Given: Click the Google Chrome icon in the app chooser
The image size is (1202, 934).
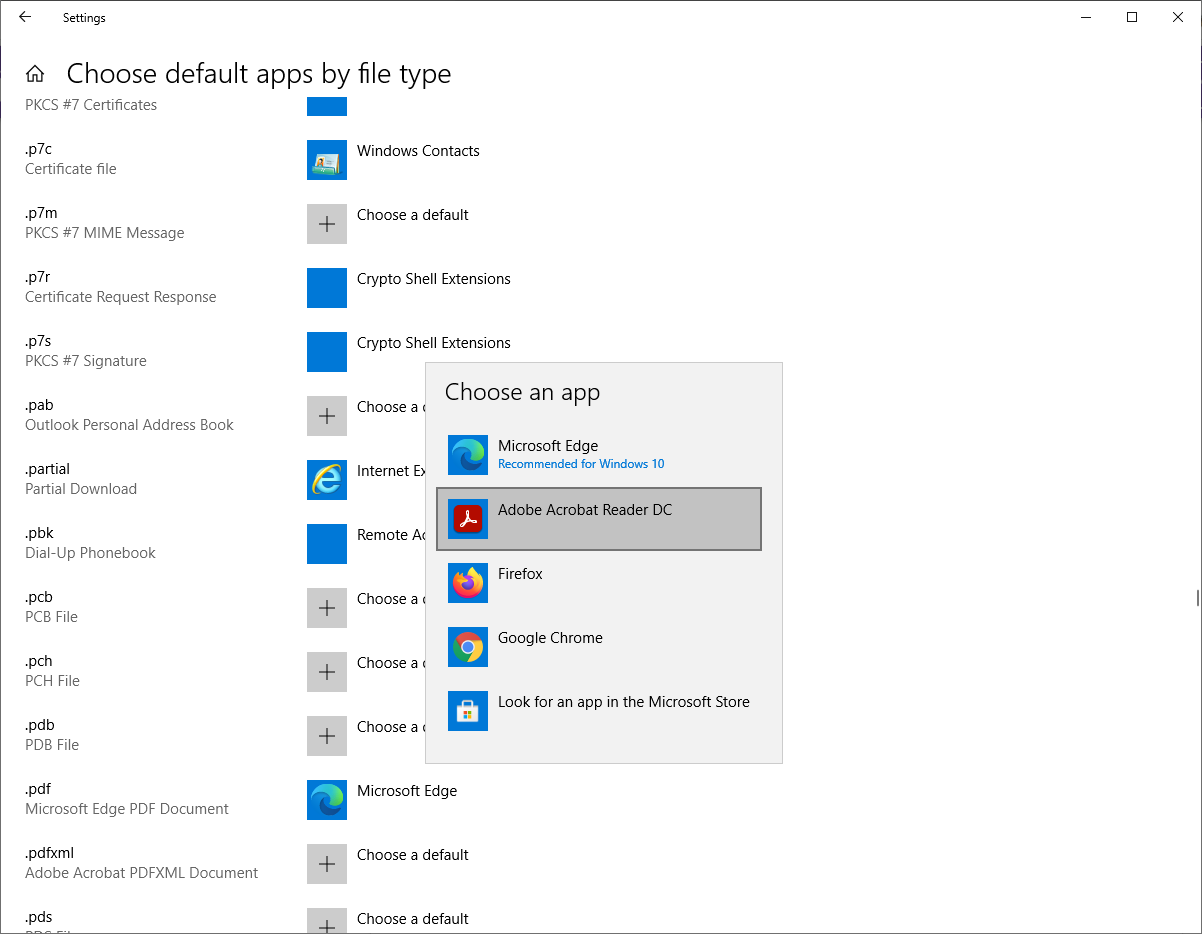Looking at the screenshot, I should point(468,647).
